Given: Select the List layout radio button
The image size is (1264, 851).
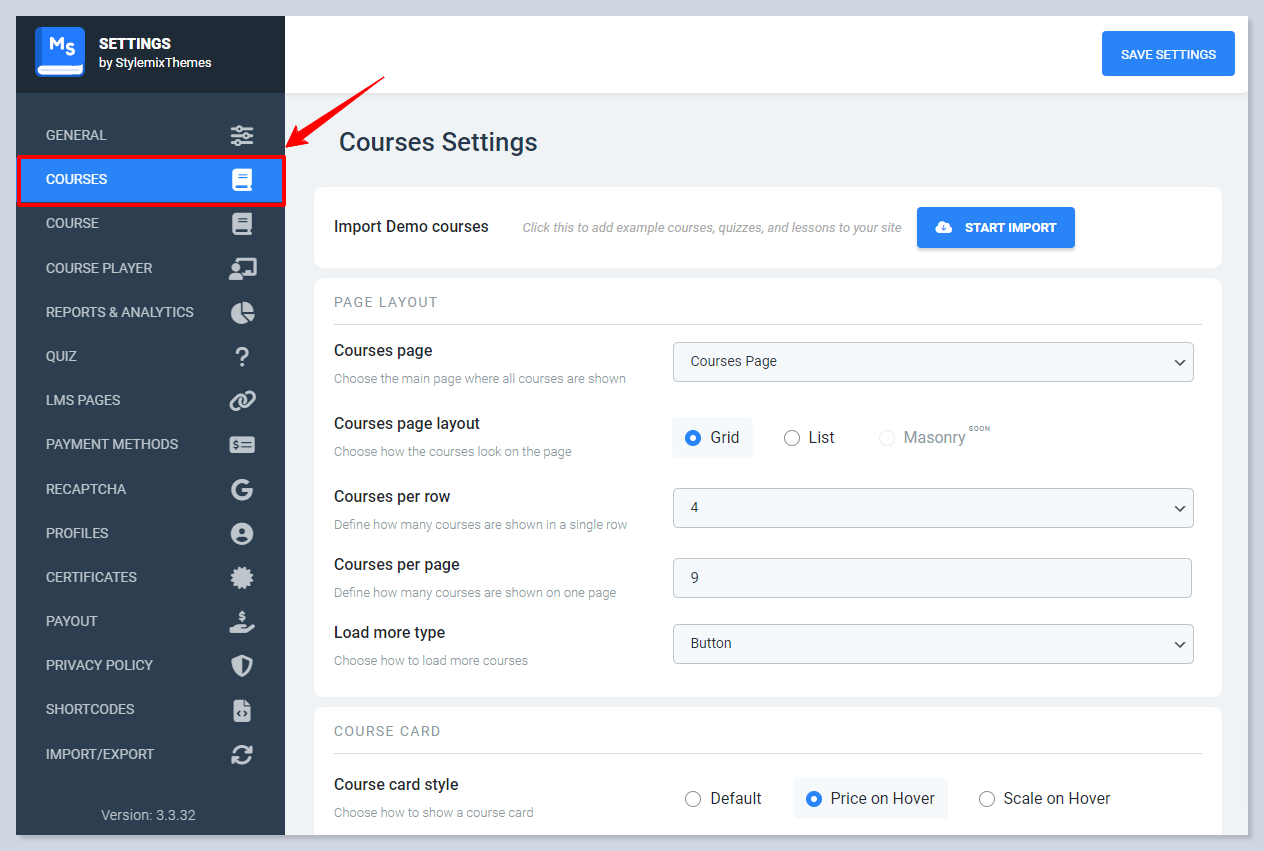Looking at the screenshot, I should click(x=792, y=438).
